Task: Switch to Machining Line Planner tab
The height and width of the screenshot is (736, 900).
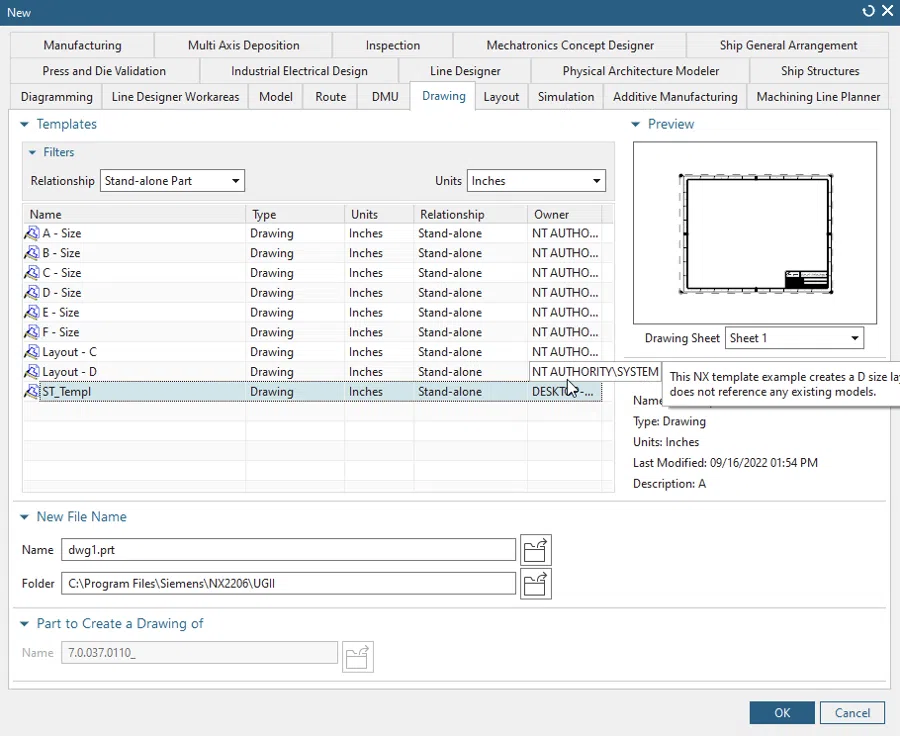Action: (818, 96)
